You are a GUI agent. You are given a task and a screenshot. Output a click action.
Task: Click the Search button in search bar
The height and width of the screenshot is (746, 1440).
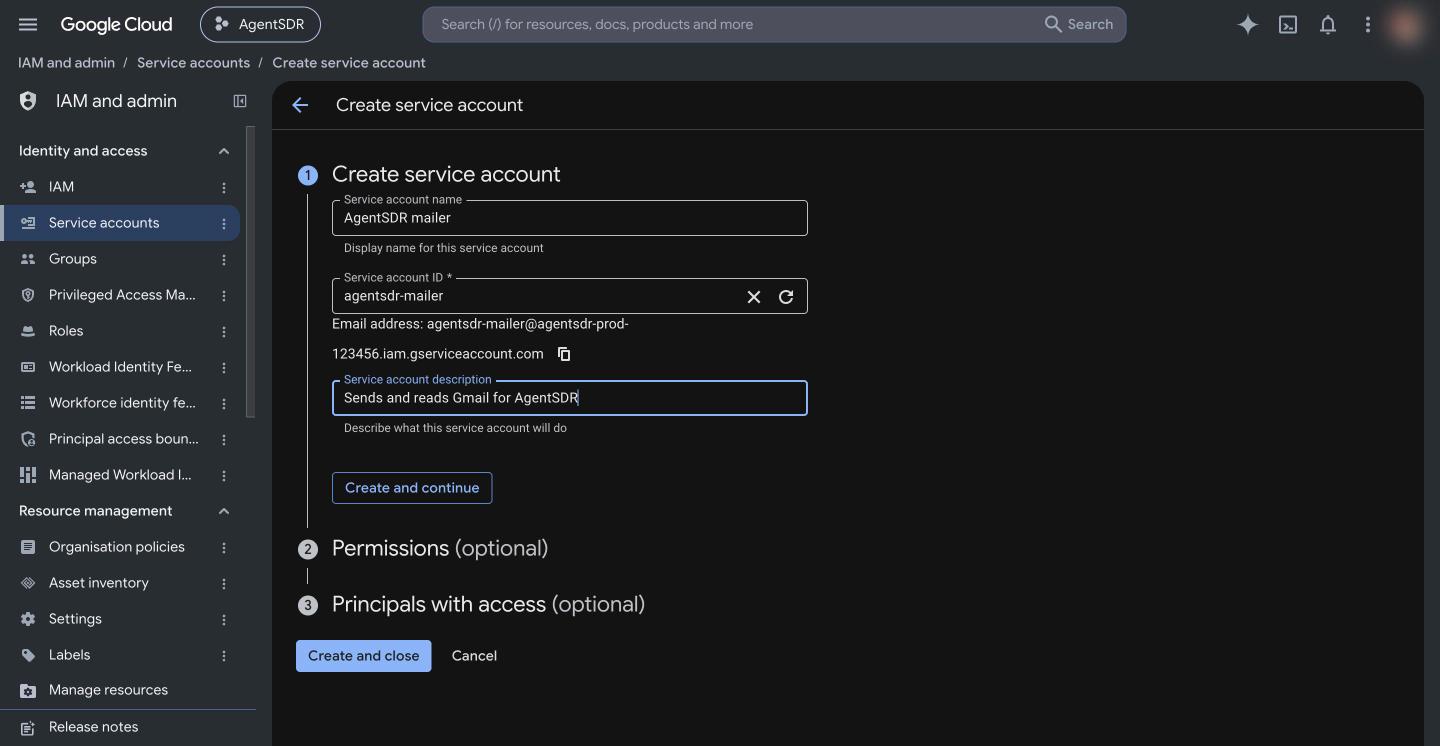click(x=1079, y=25)
